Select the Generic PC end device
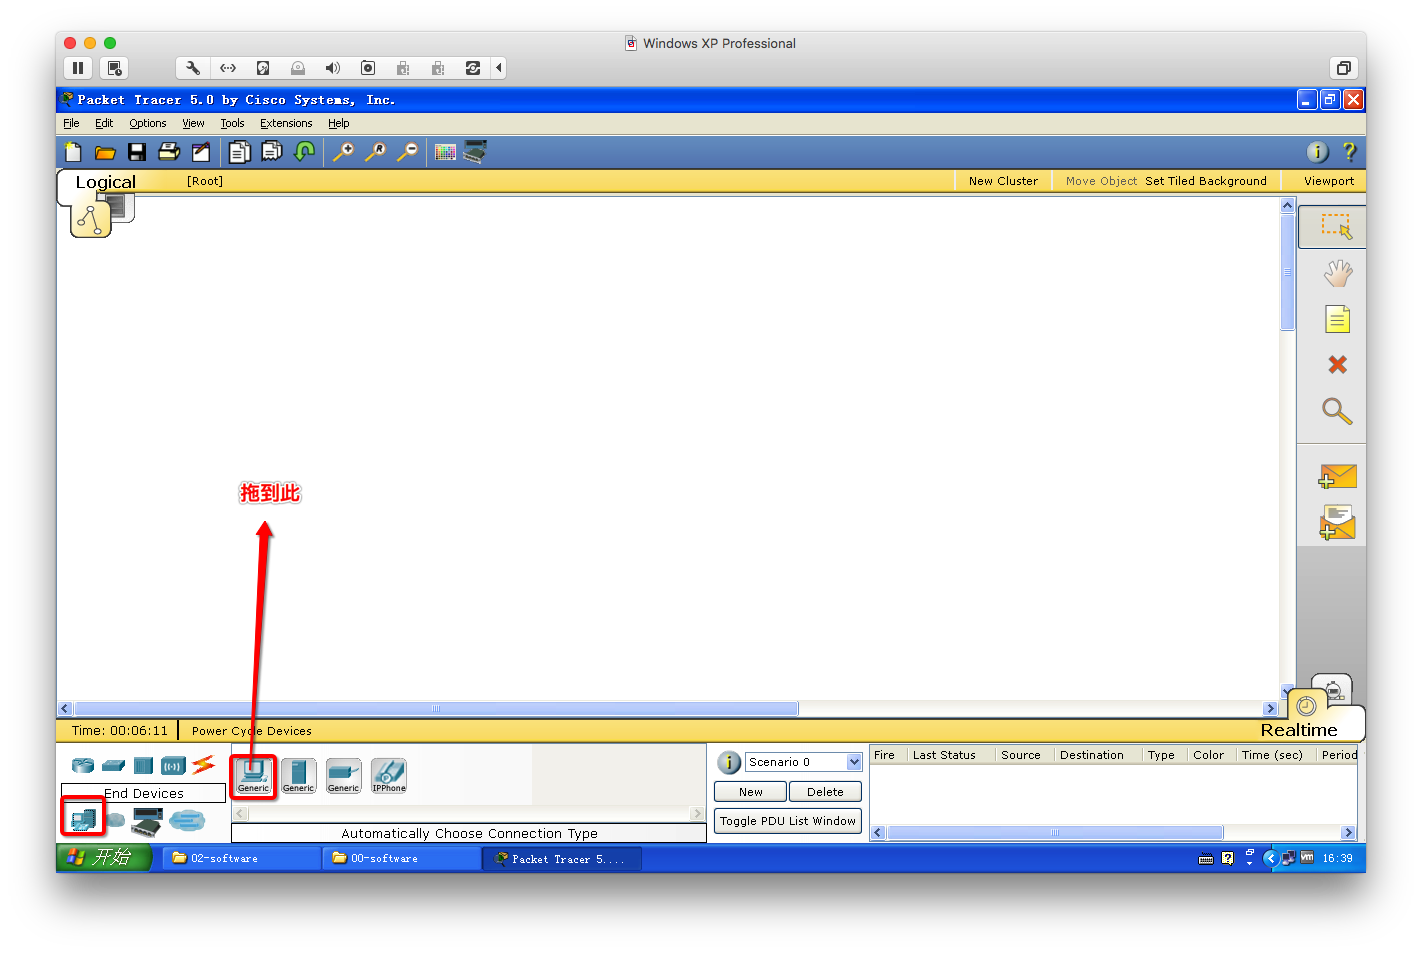This screenshot has height=953, width=1422. click(253, 775)
